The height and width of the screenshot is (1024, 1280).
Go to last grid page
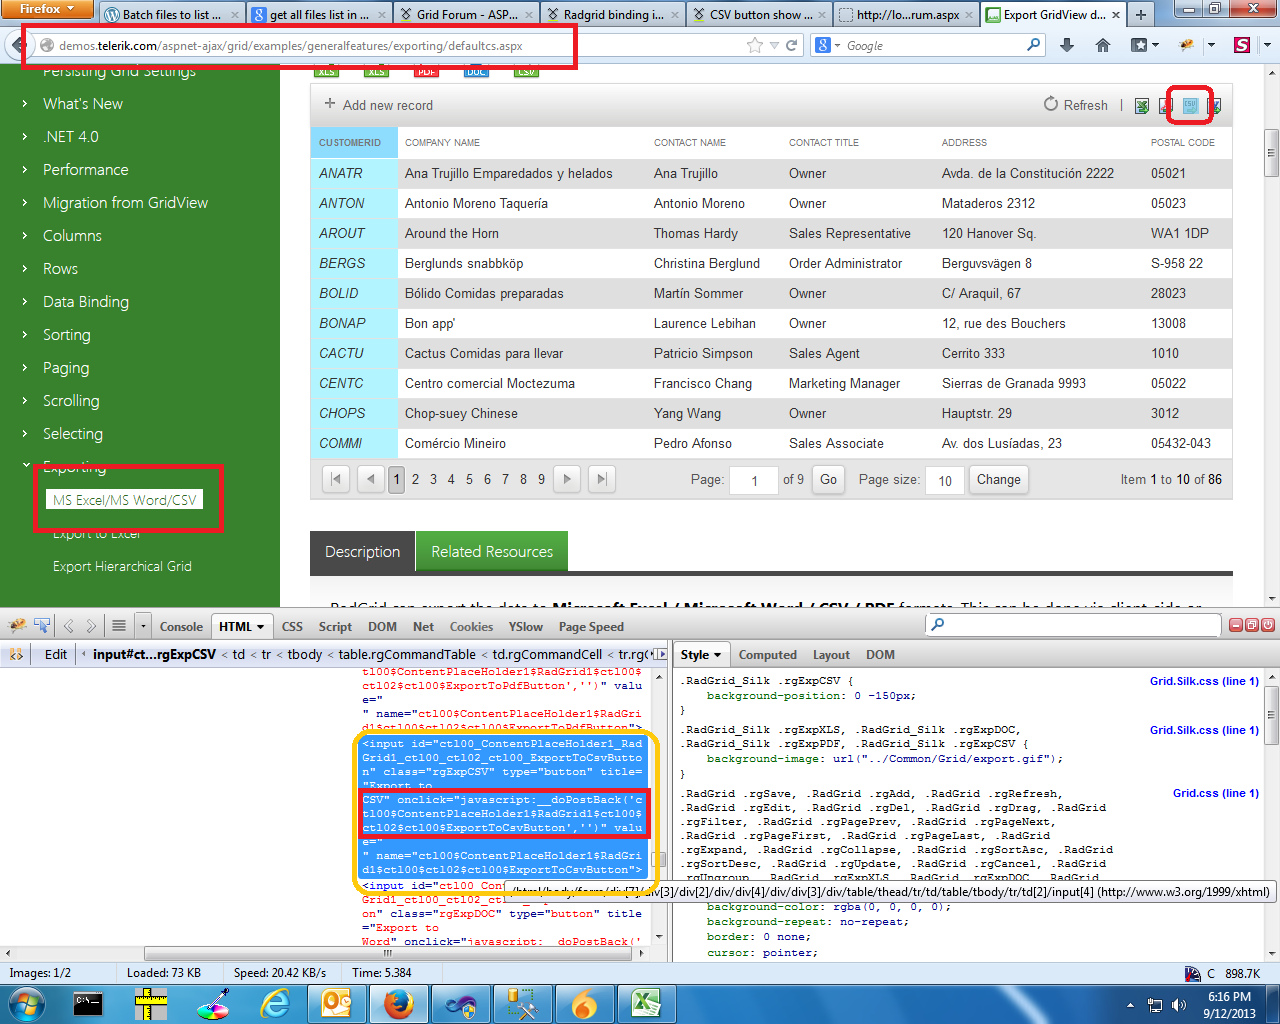click(x=601, y=480)
